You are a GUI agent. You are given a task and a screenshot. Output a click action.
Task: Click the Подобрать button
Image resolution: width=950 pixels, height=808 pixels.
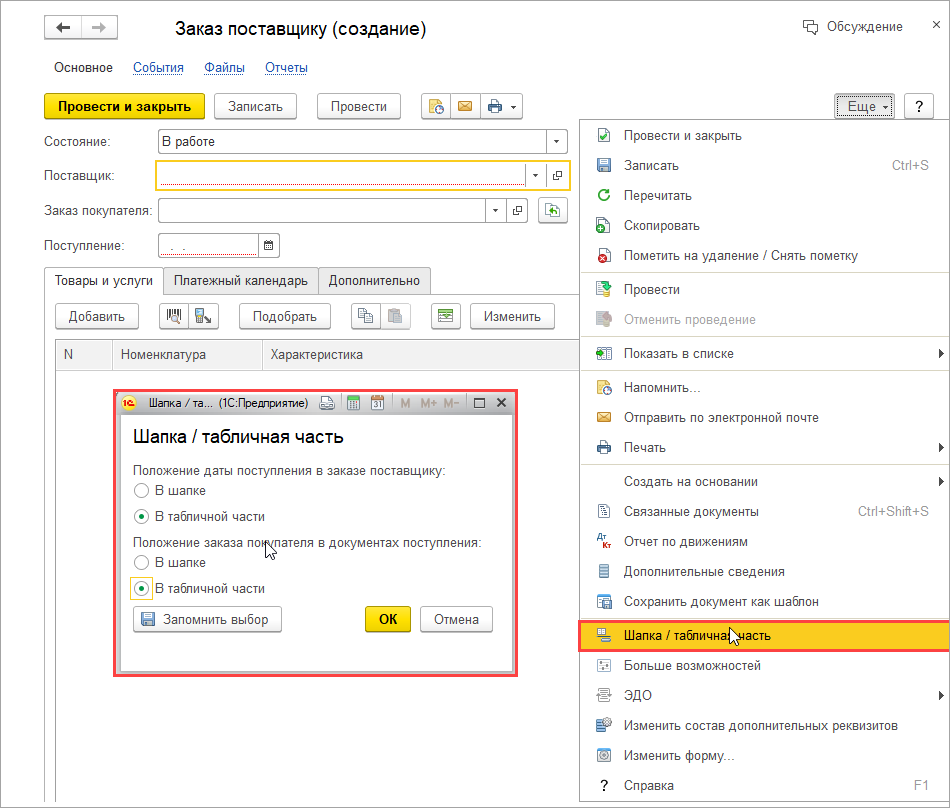(x=285, y=316)
